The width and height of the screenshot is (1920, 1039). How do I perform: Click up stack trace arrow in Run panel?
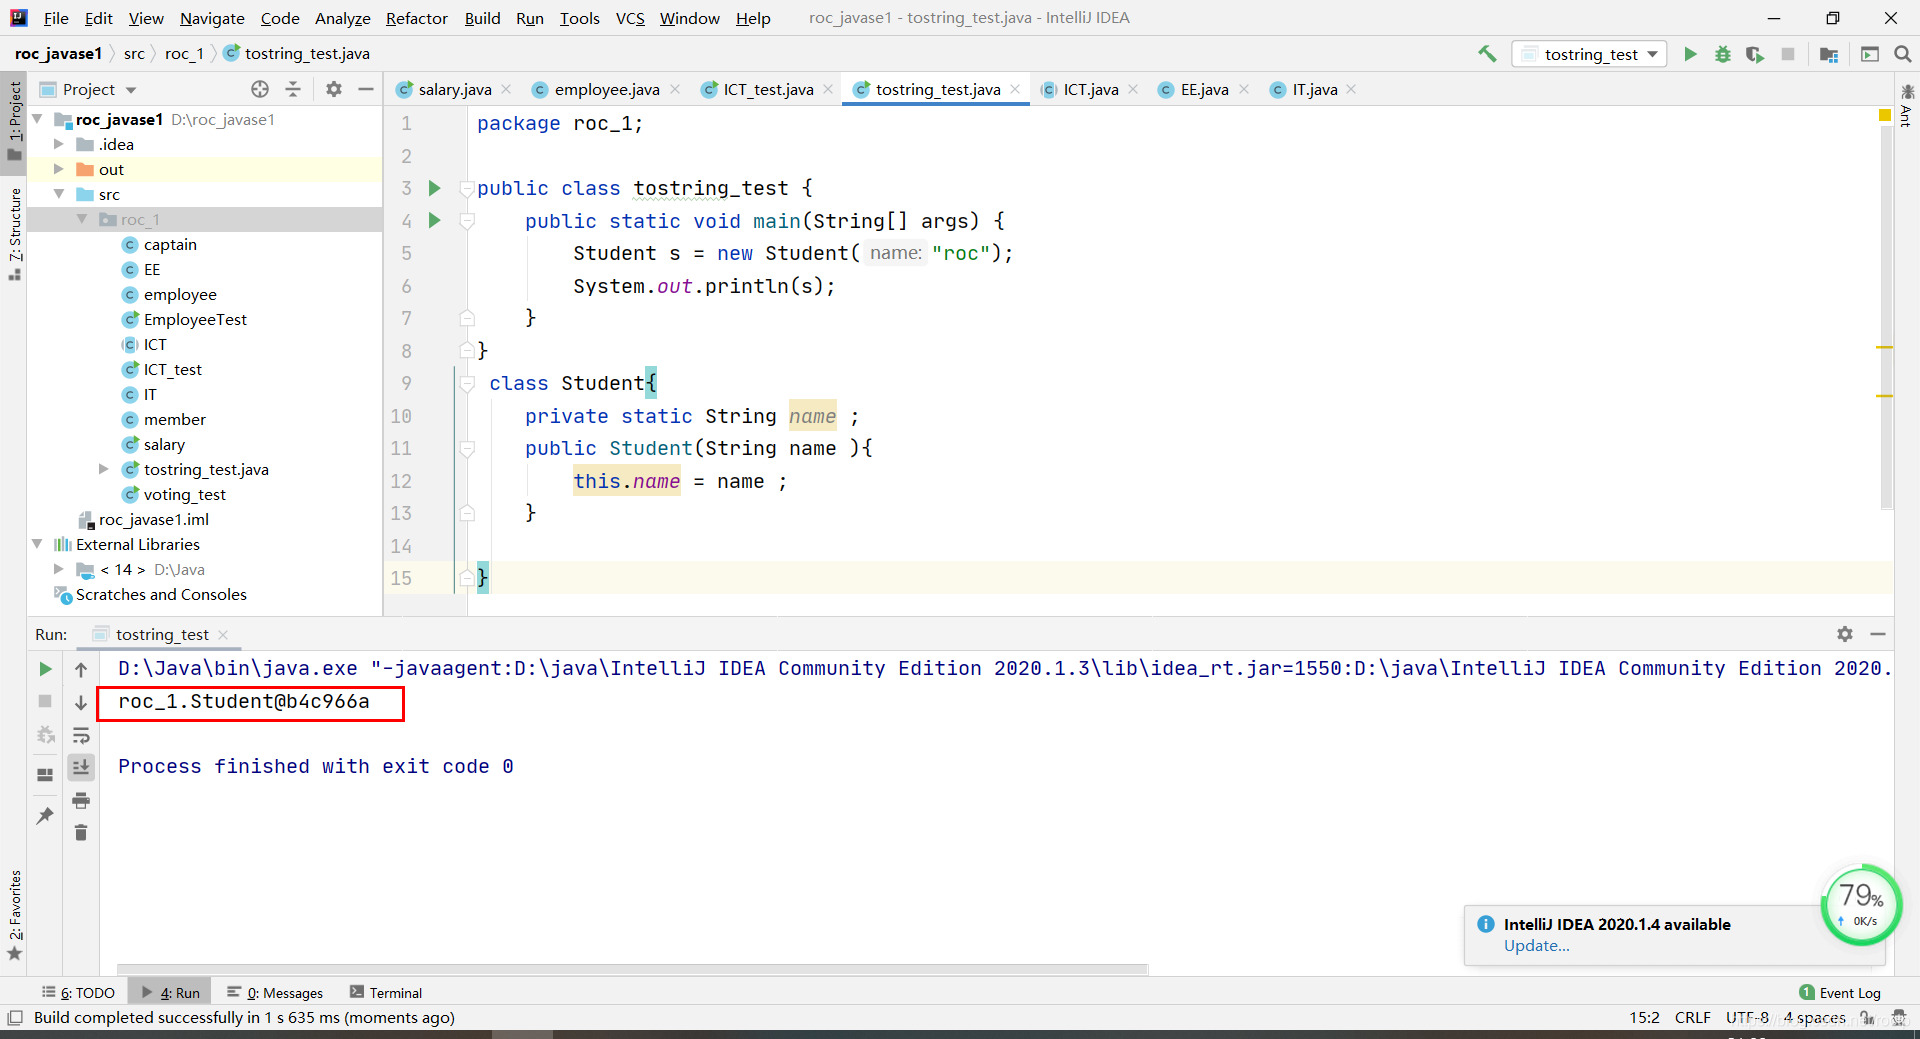(81, 669)
